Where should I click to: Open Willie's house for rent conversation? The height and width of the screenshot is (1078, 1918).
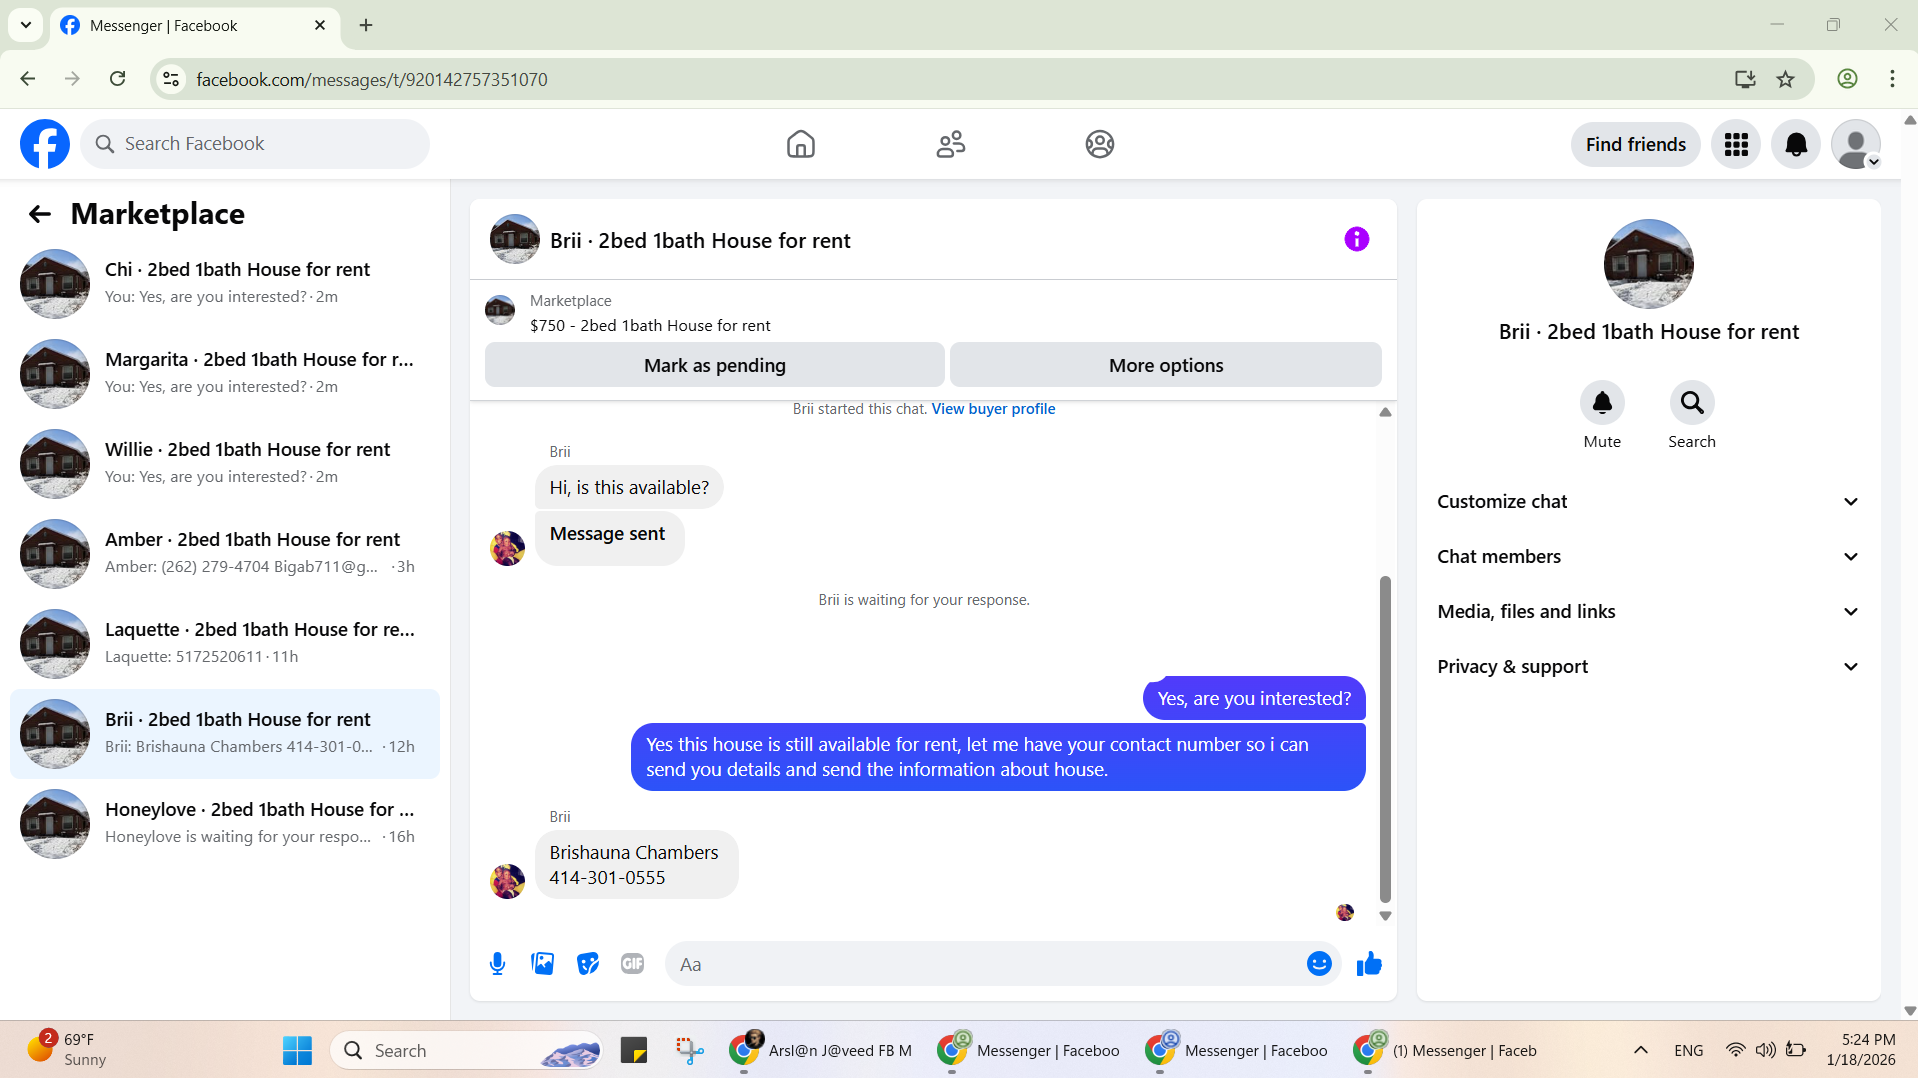[225, 463]
